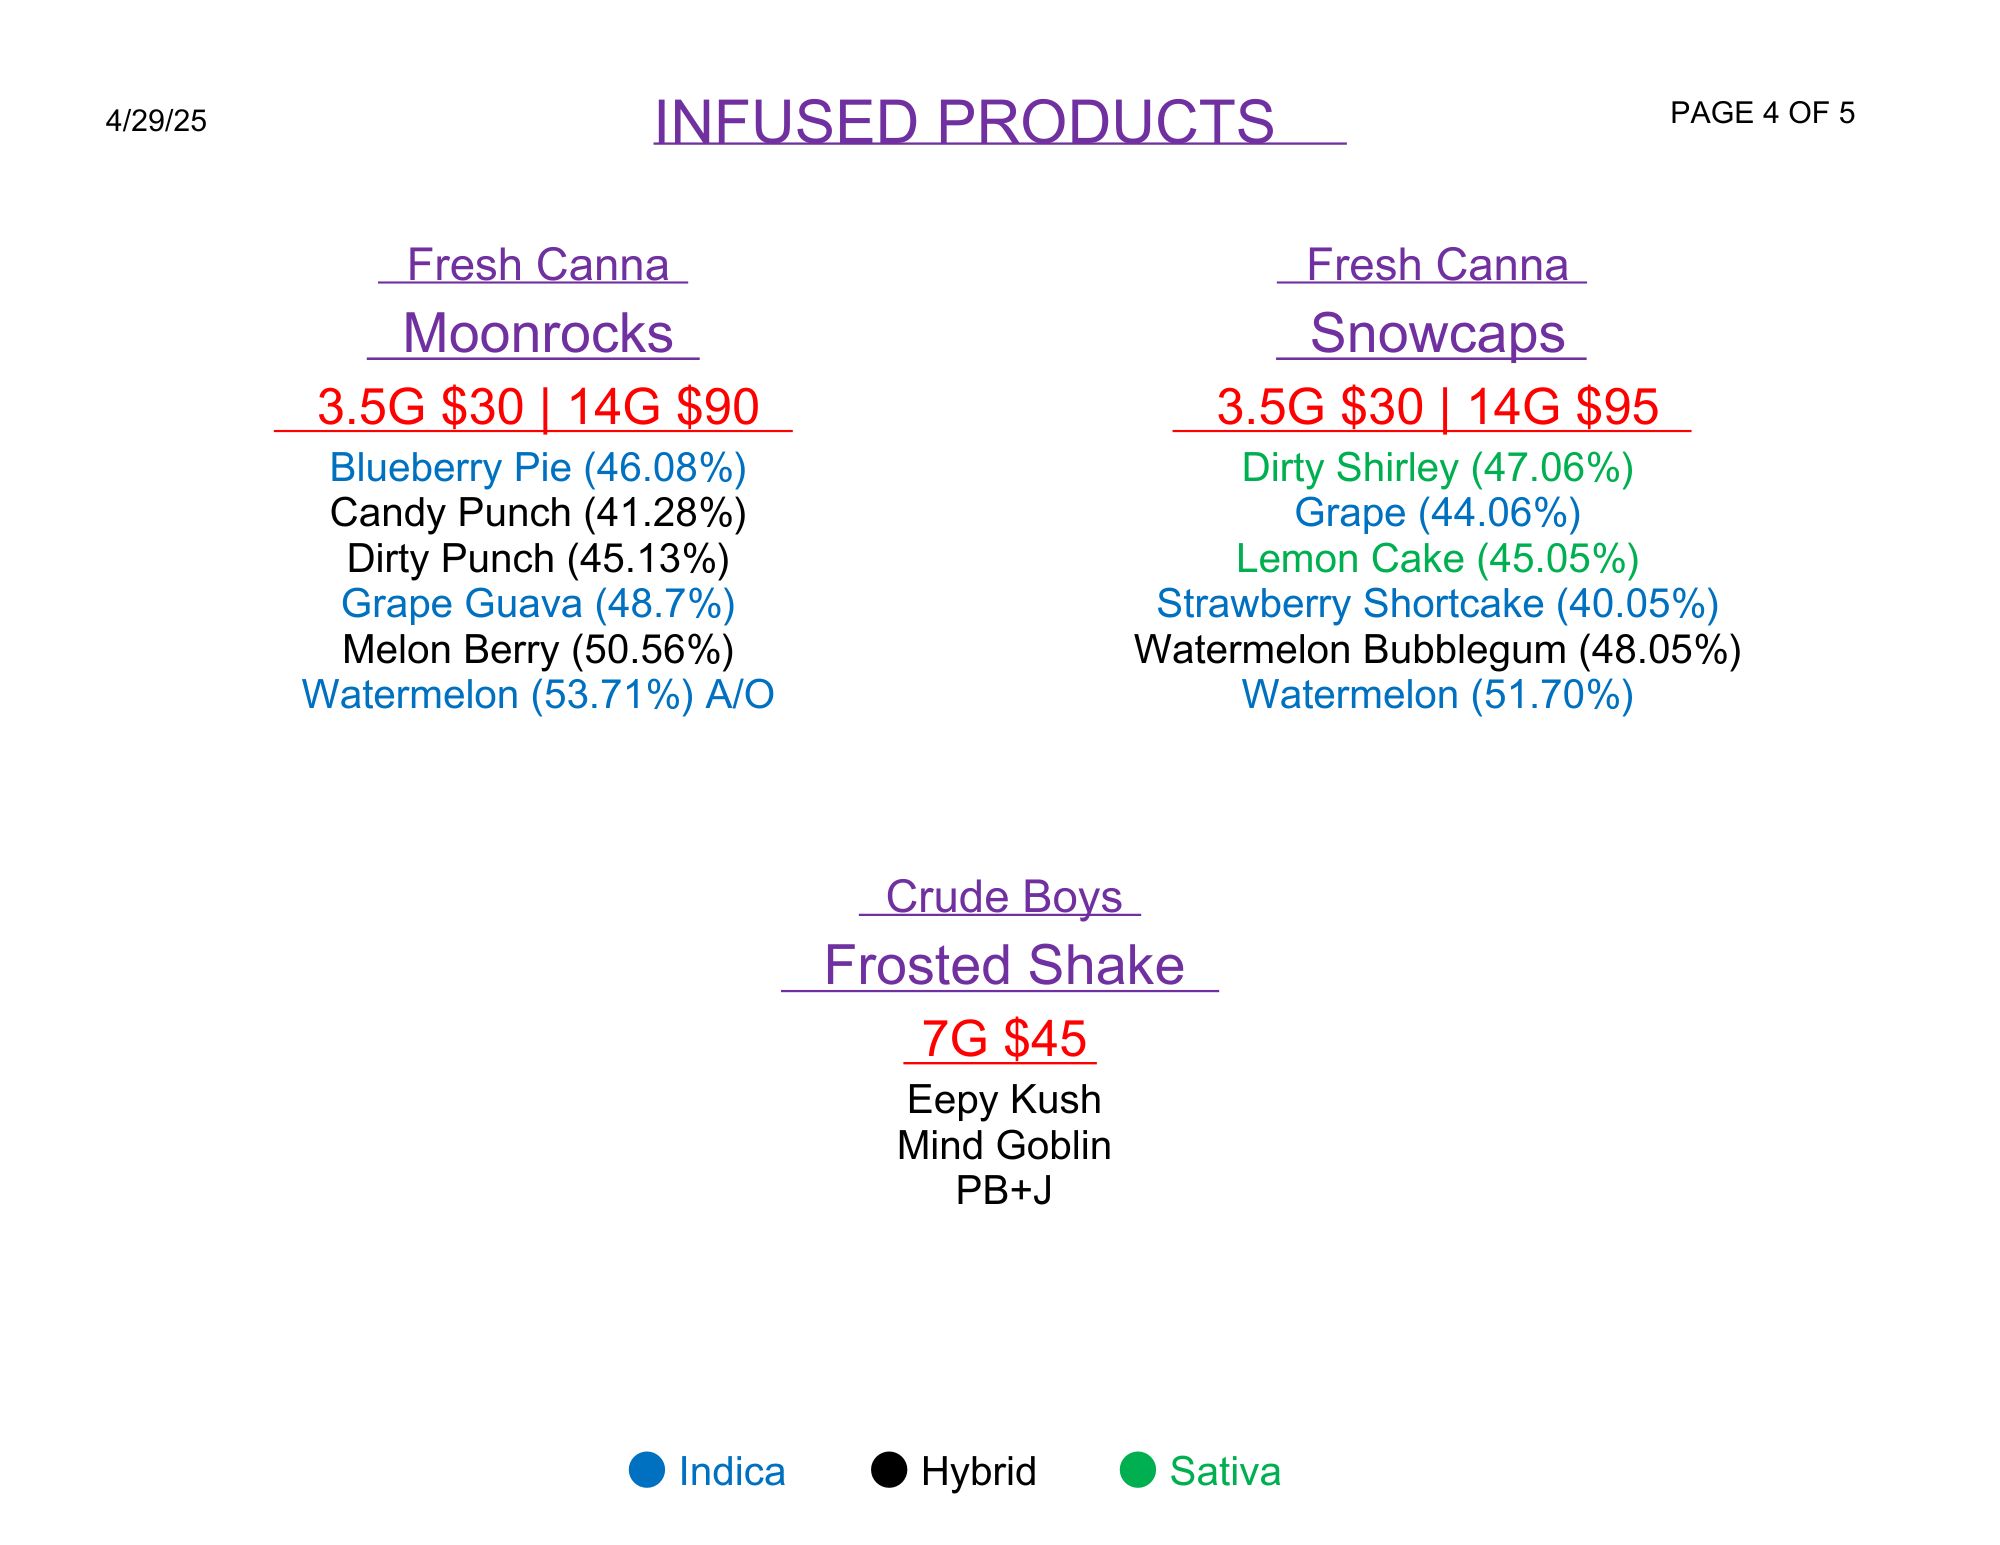This screenshot has width=2000, height=1545.
Task: Select Dirty Shirley (47.06%) strain
Action: (1437, 468)
